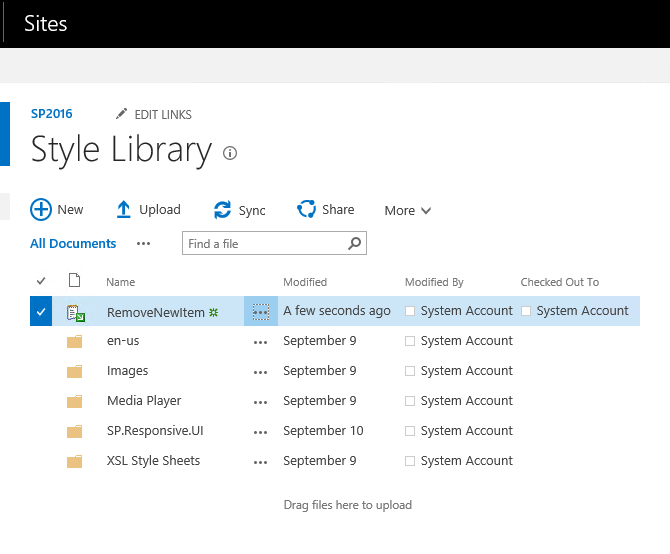Toggle System Account presence box for en-us
The height and width of the screenshot is (554, 670).
click(410, 341)
